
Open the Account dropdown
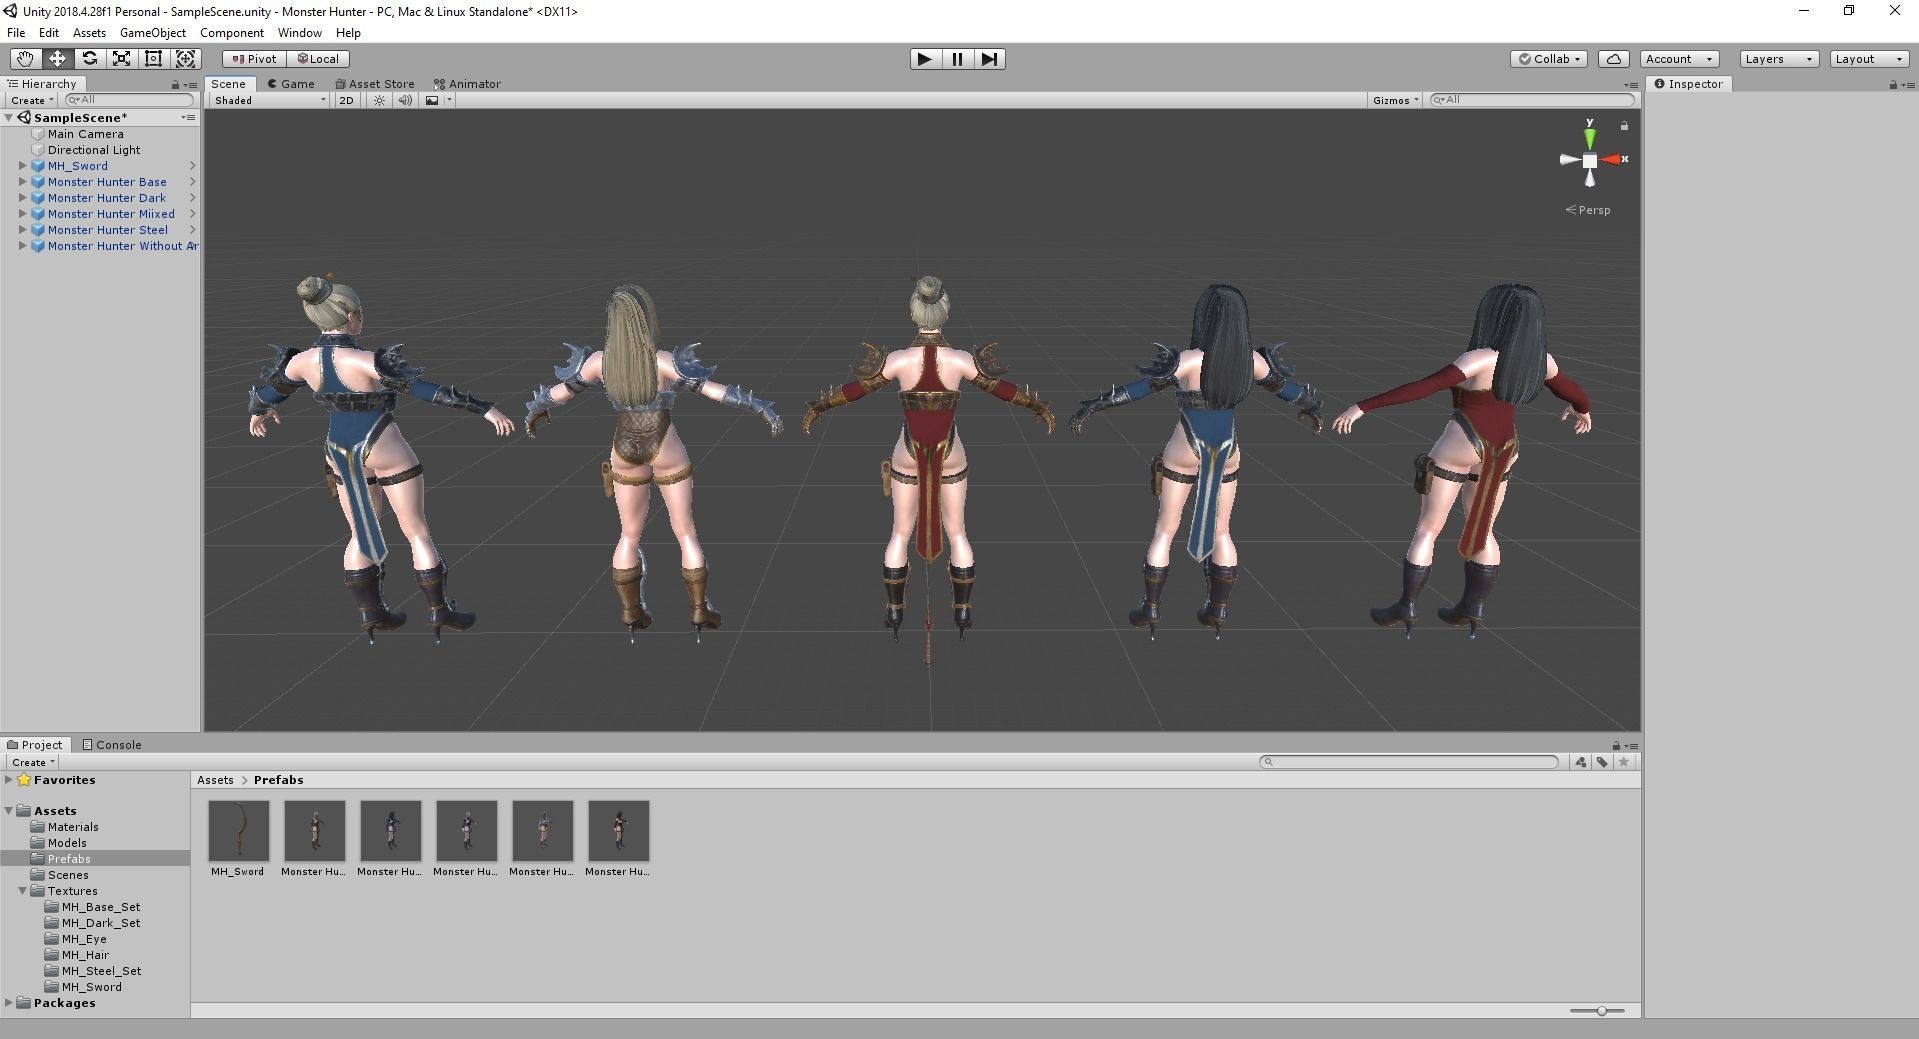click(x=1679, y=59)
